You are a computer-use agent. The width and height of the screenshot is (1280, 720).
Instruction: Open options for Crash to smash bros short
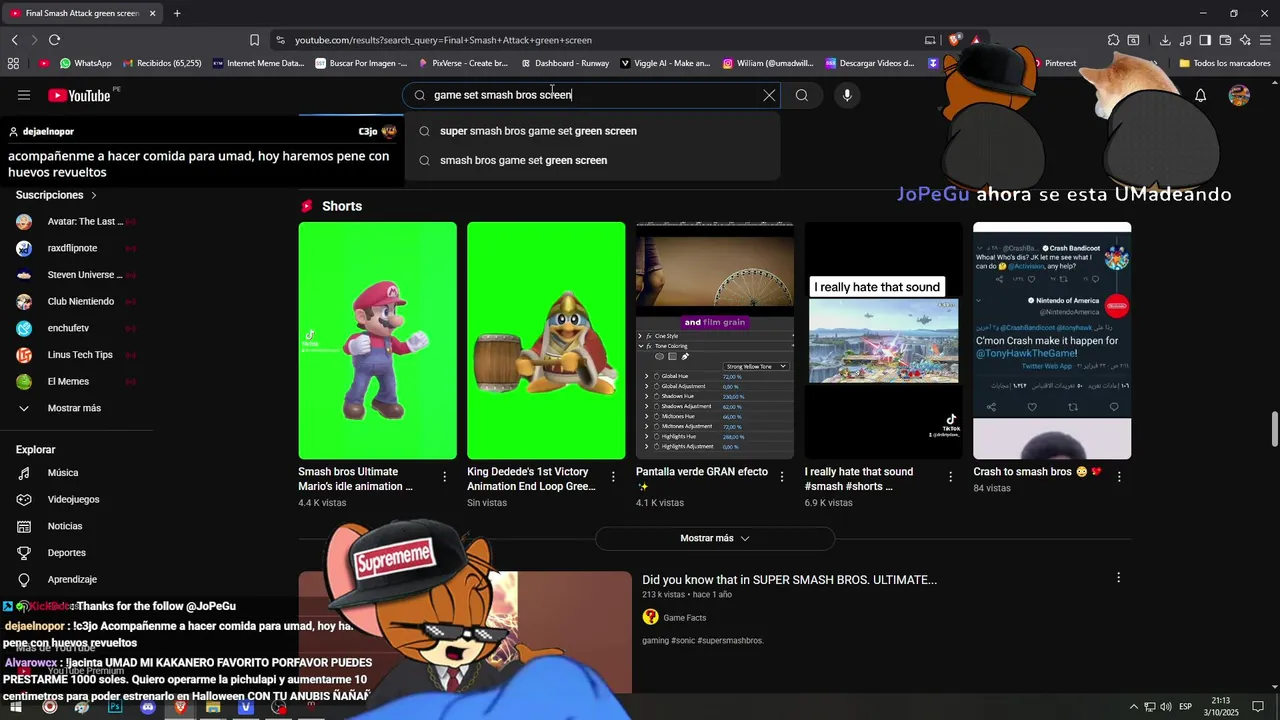tap(1119, 477)
